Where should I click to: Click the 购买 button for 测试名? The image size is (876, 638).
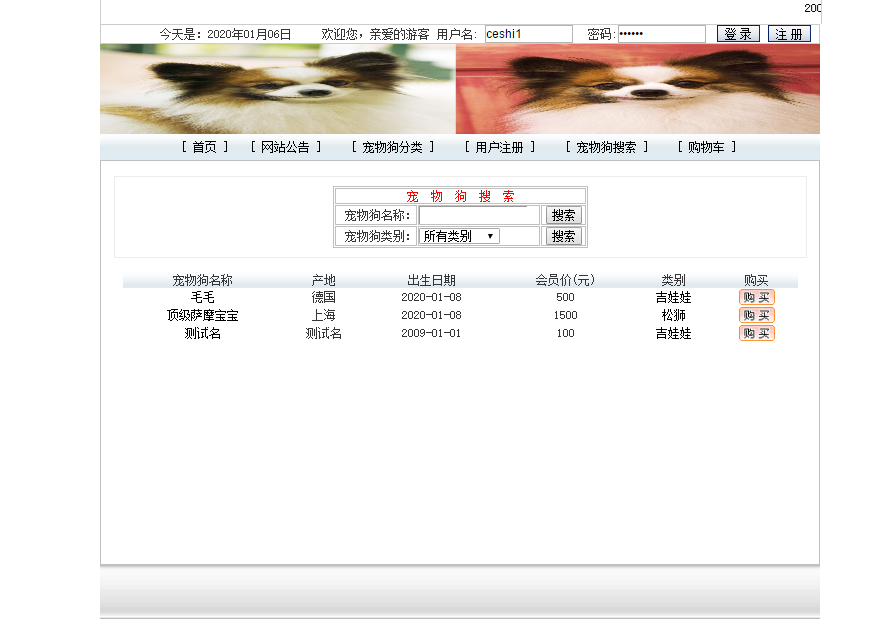click(x=756, y=333)
